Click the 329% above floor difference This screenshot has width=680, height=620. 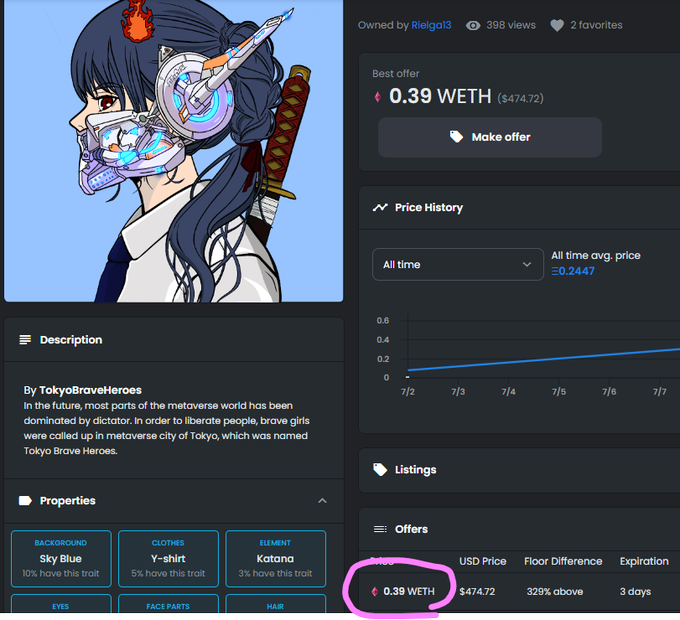[555, 591]
